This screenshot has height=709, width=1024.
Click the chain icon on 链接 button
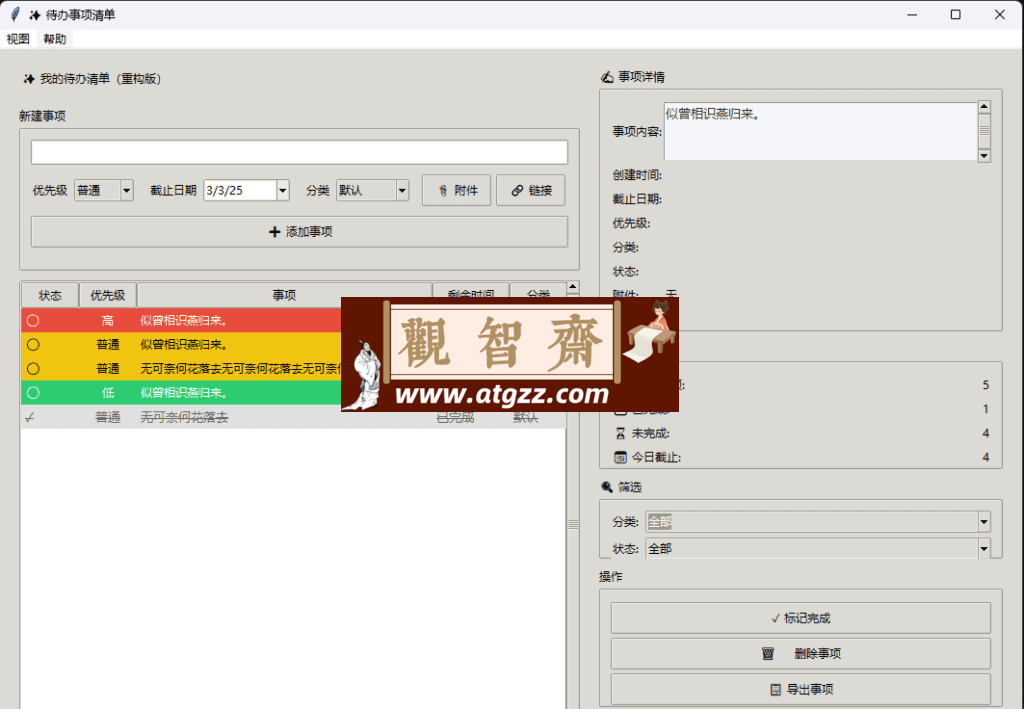pos(517,191)
